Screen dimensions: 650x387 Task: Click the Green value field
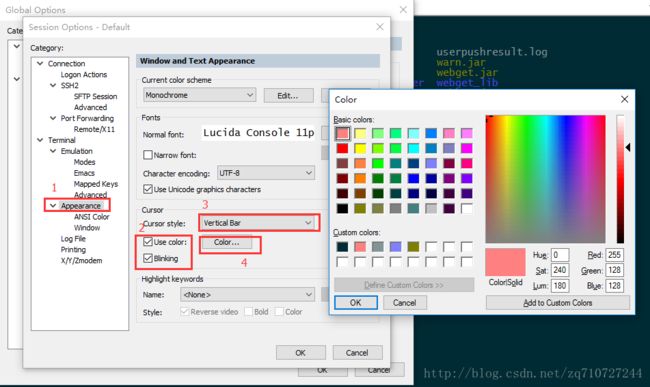tap(614, 270)
